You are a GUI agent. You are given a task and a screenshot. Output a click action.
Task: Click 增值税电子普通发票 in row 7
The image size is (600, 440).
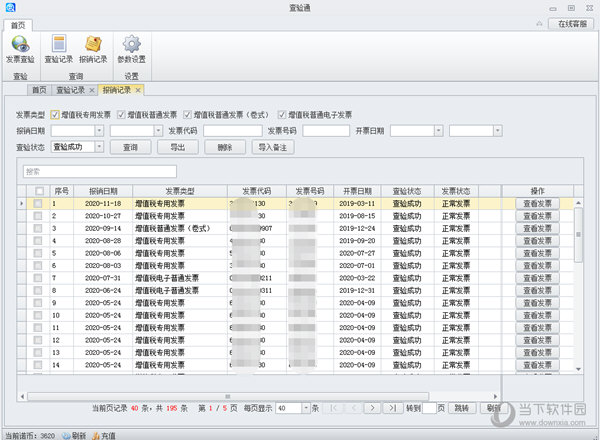pos(167,278)
